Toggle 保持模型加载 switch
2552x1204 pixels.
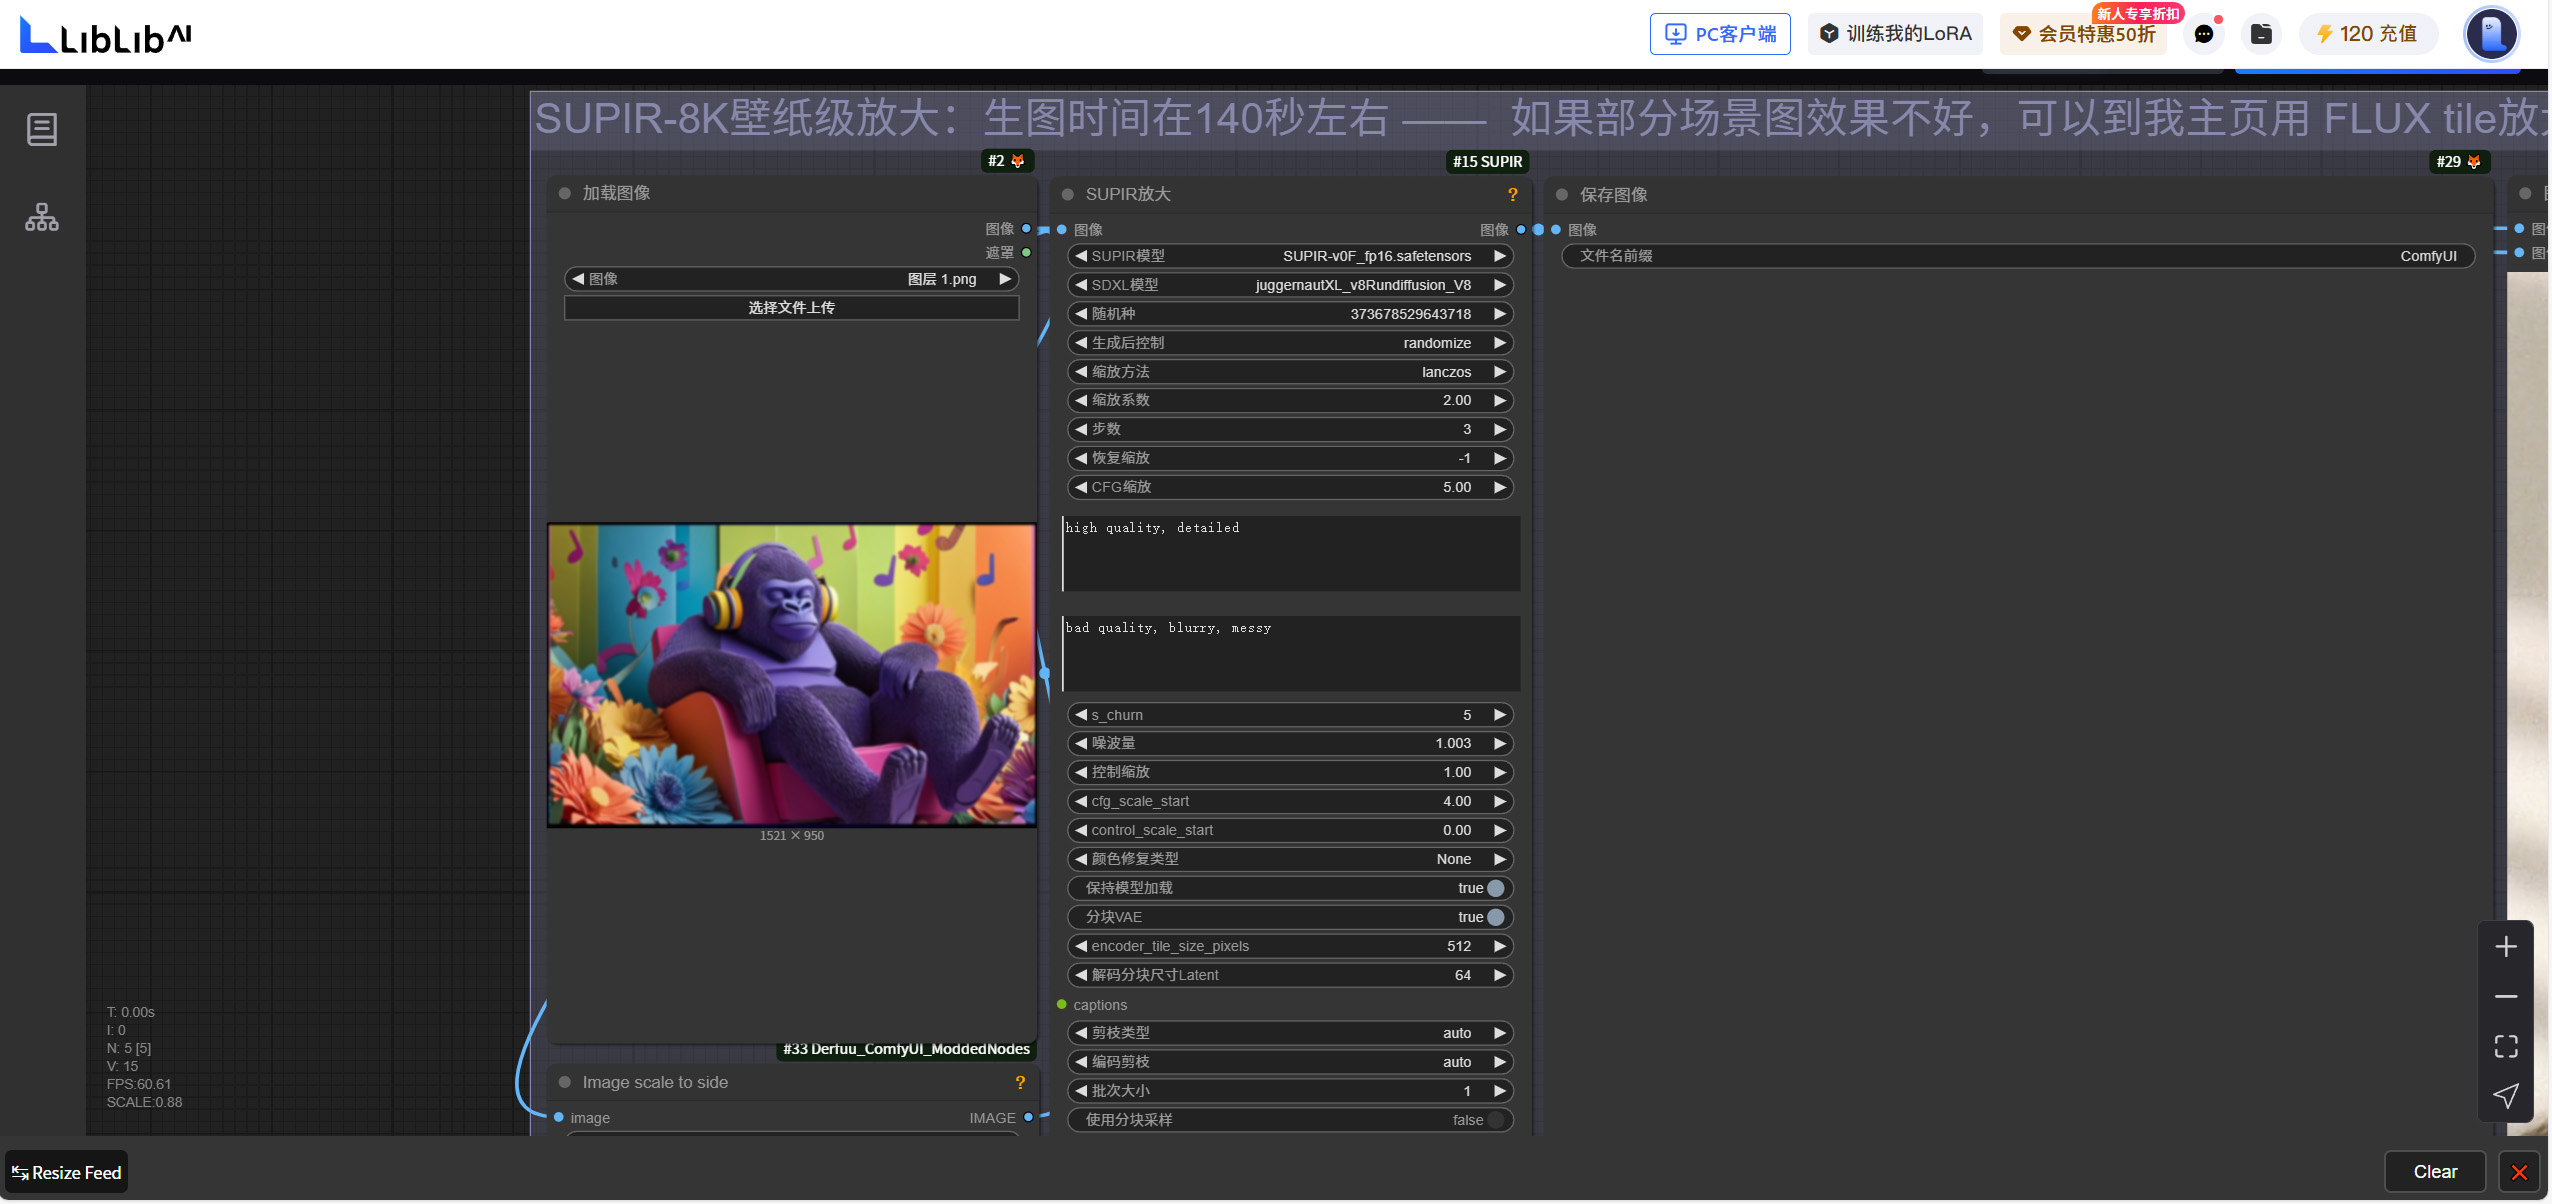(1495, 888)
